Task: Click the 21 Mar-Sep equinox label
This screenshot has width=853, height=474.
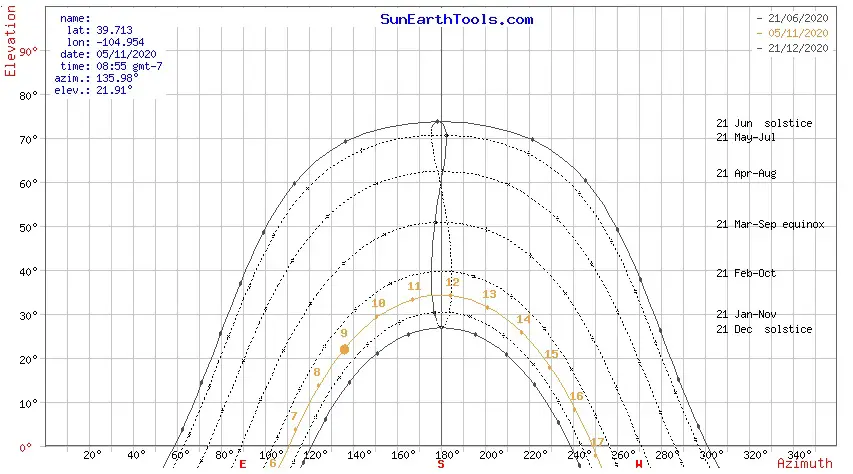Action: (x=770, y=225)
